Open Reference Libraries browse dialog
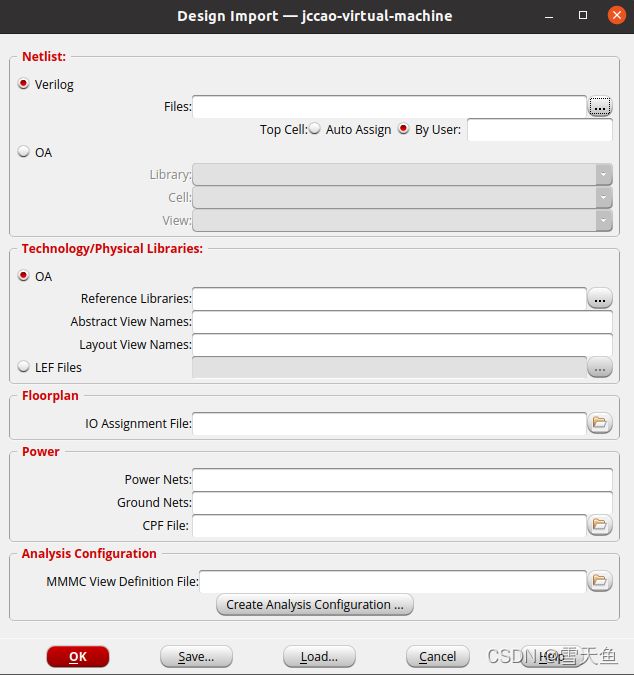Viewport: 634px width, 675px height. click(x=600, y=298)
